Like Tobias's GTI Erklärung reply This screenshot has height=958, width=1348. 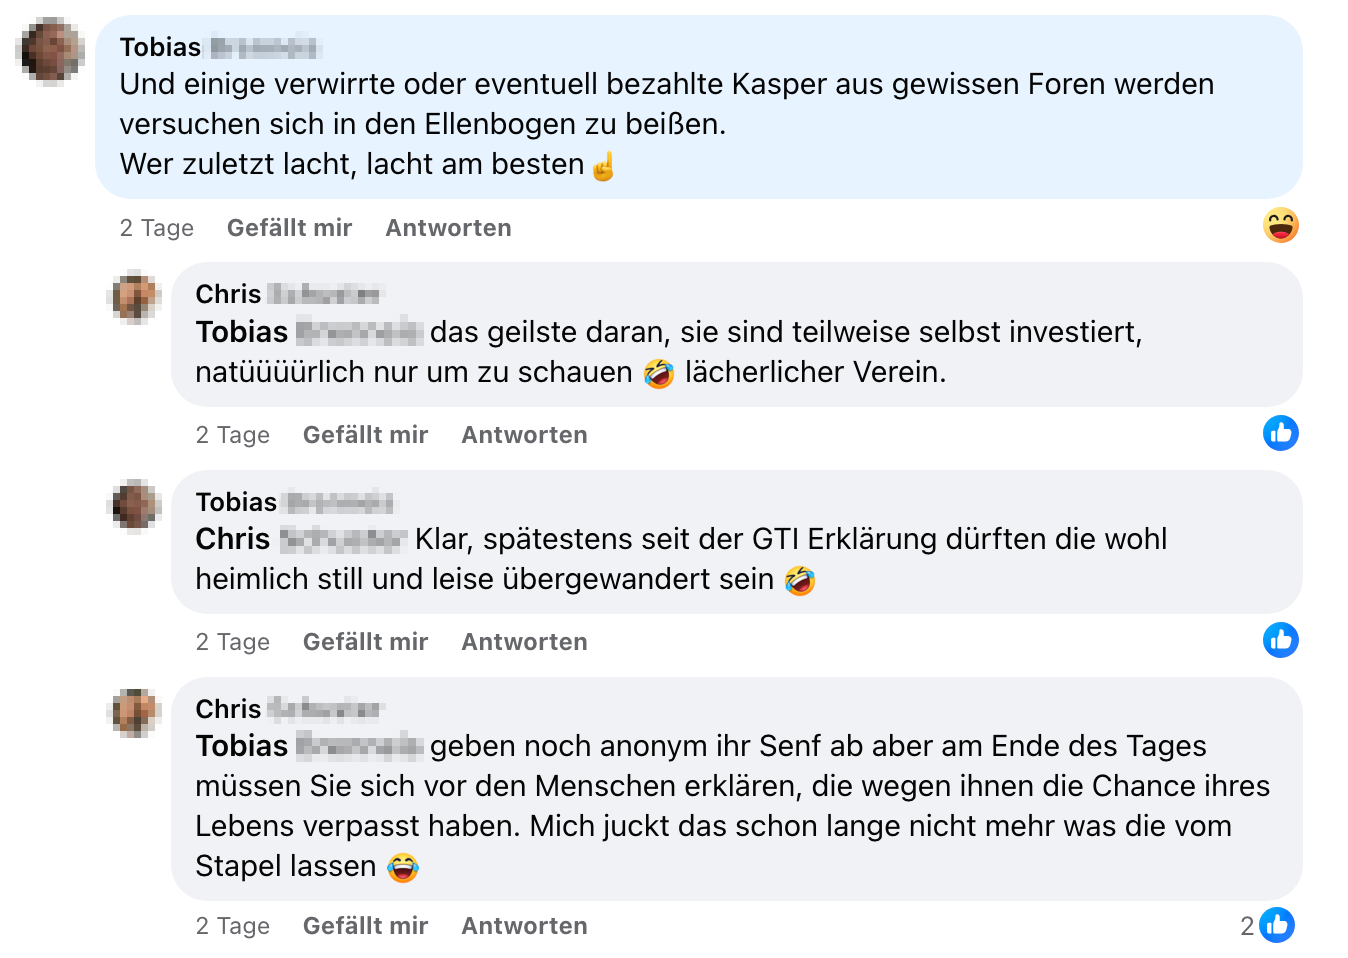(x=365, y=642)
